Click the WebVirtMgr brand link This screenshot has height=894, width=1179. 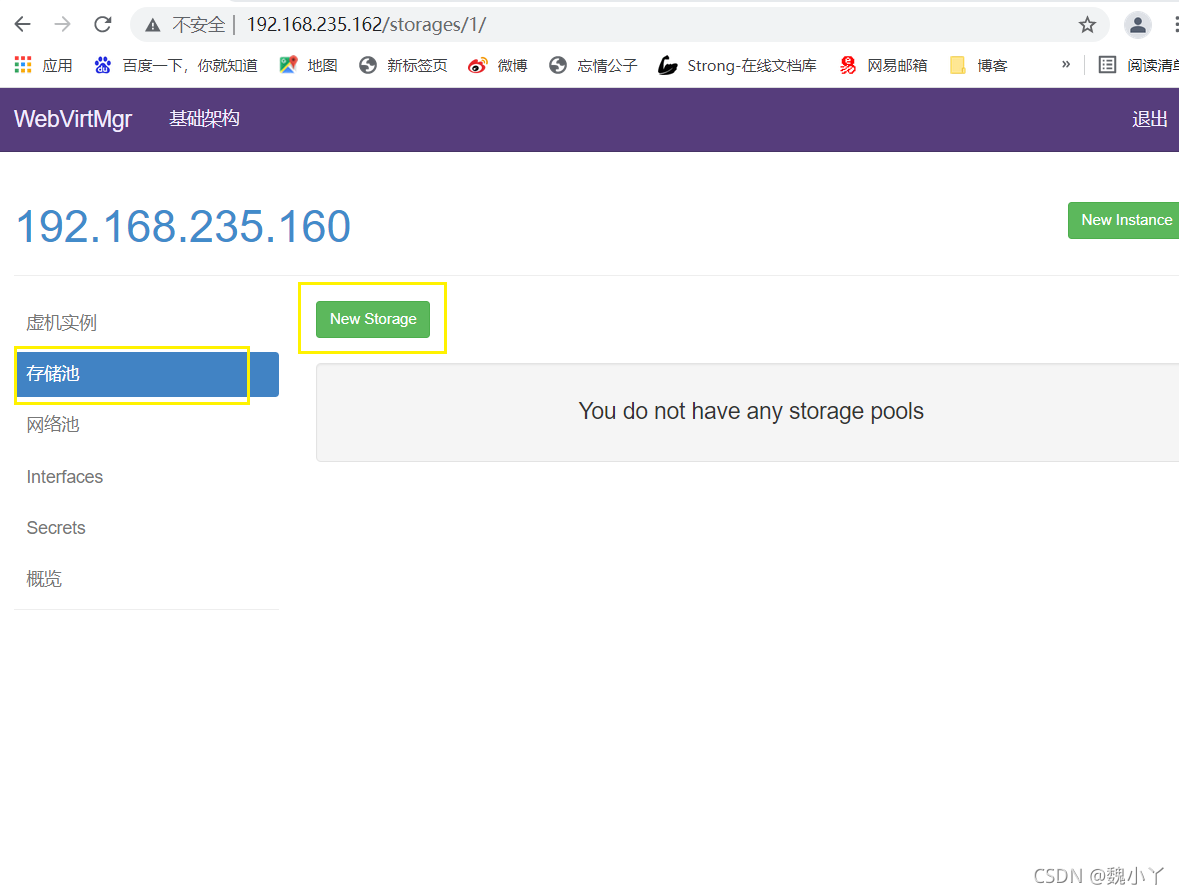pyautogui.click(x=73, y=119)
